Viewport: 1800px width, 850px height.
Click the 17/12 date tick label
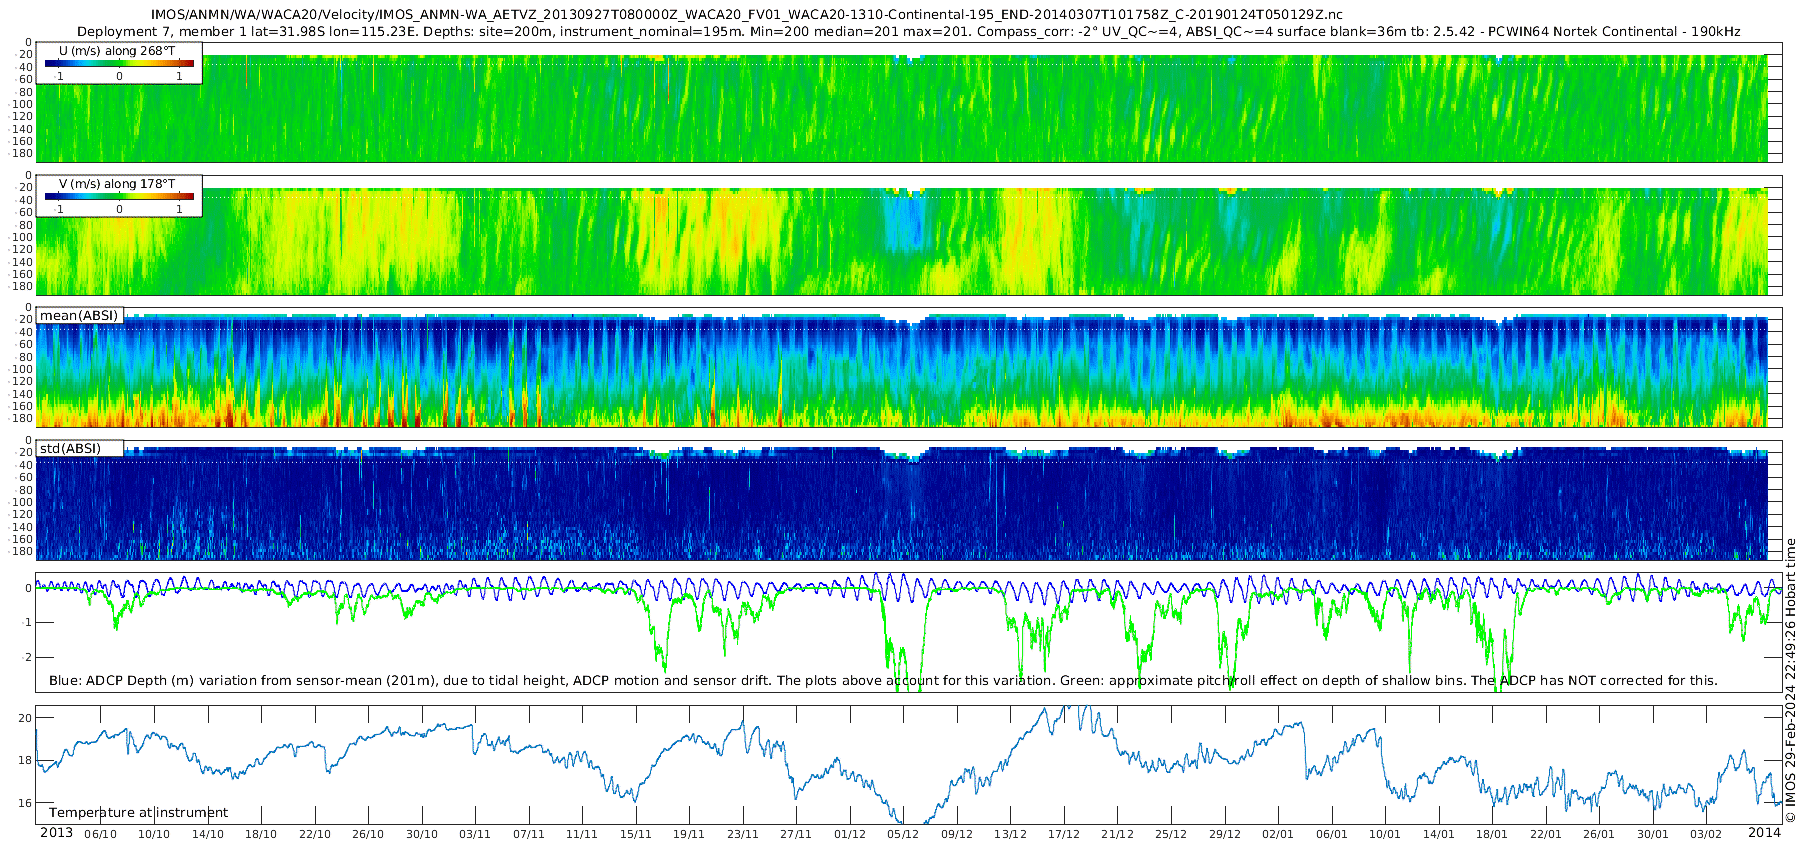click(1064, 834)
